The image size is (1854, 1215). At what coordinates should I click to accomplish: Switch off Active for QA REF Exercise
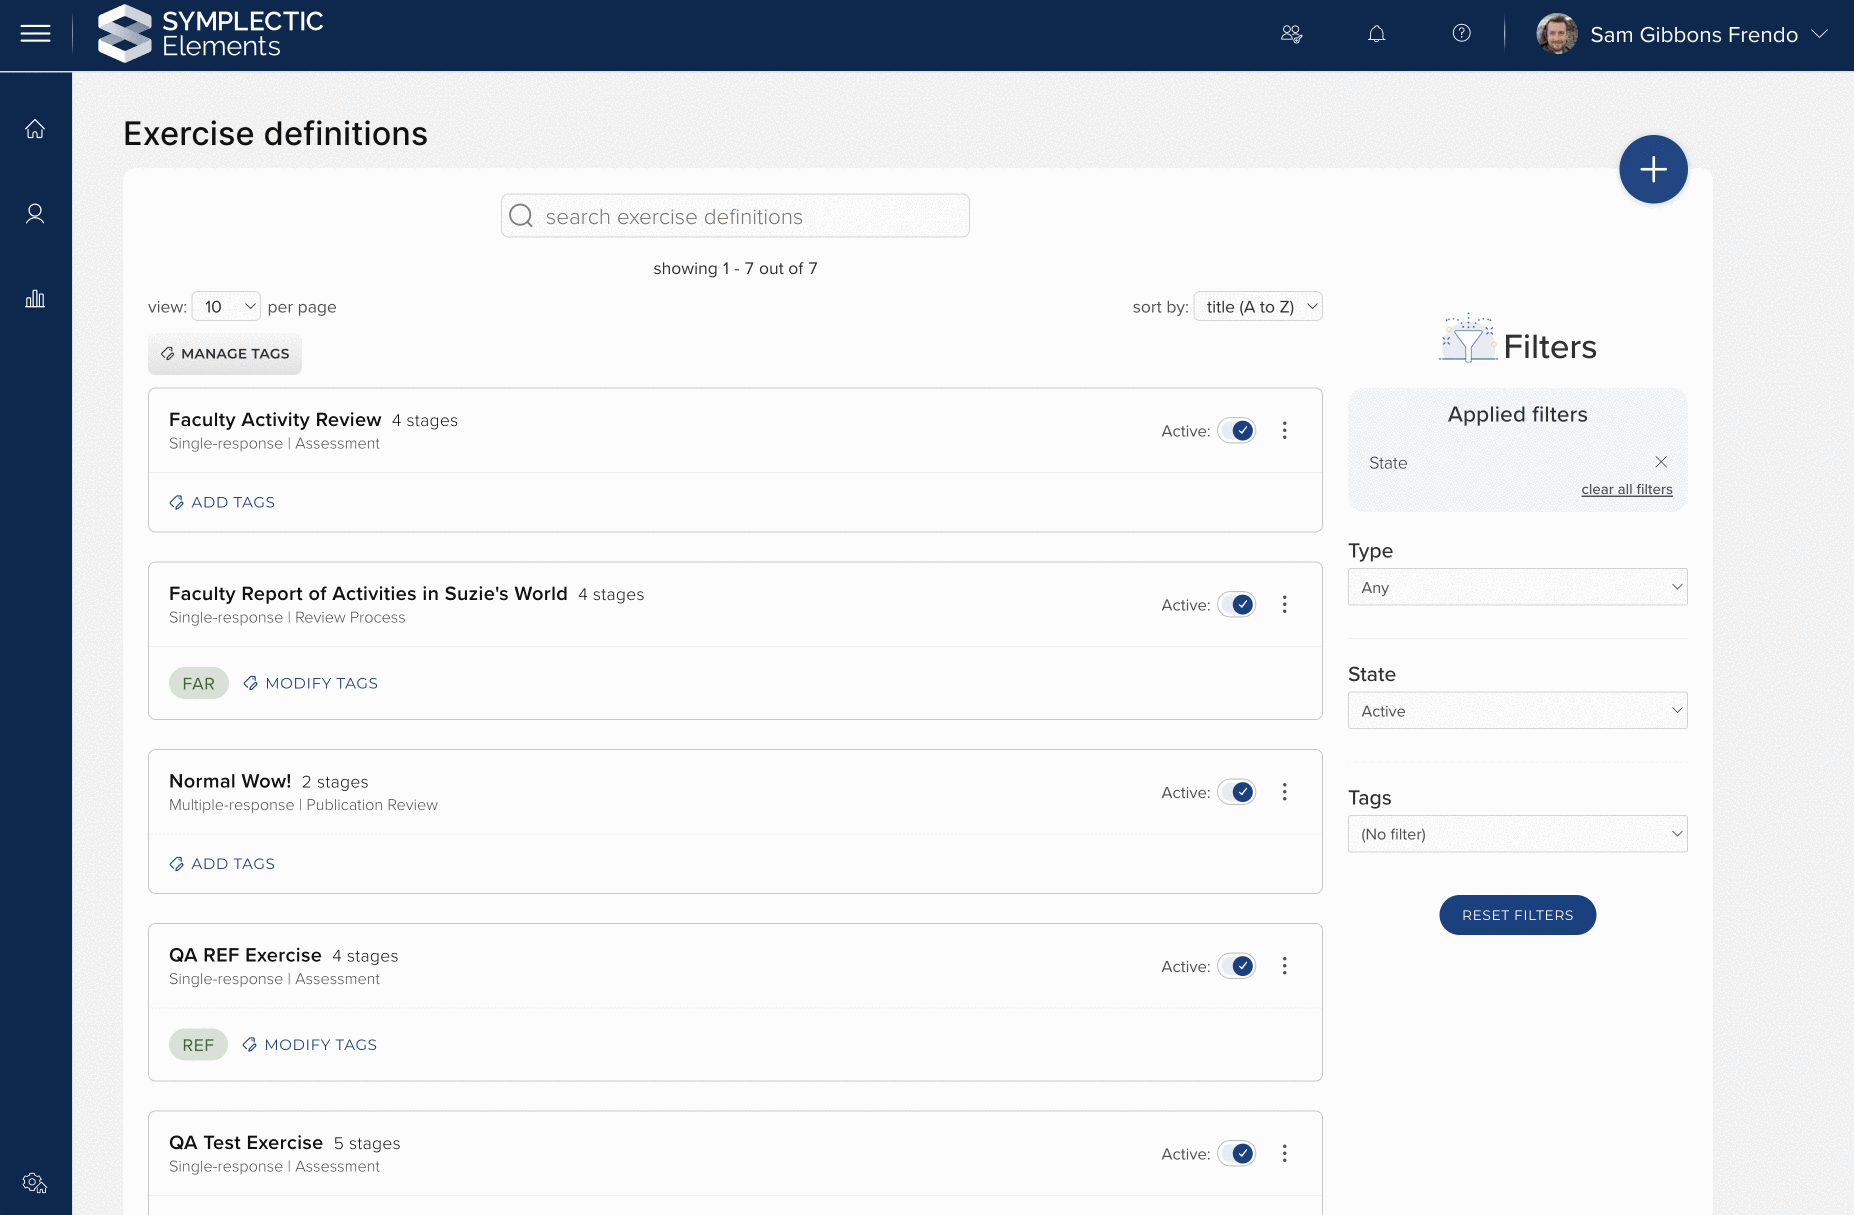coord(1237,966)
